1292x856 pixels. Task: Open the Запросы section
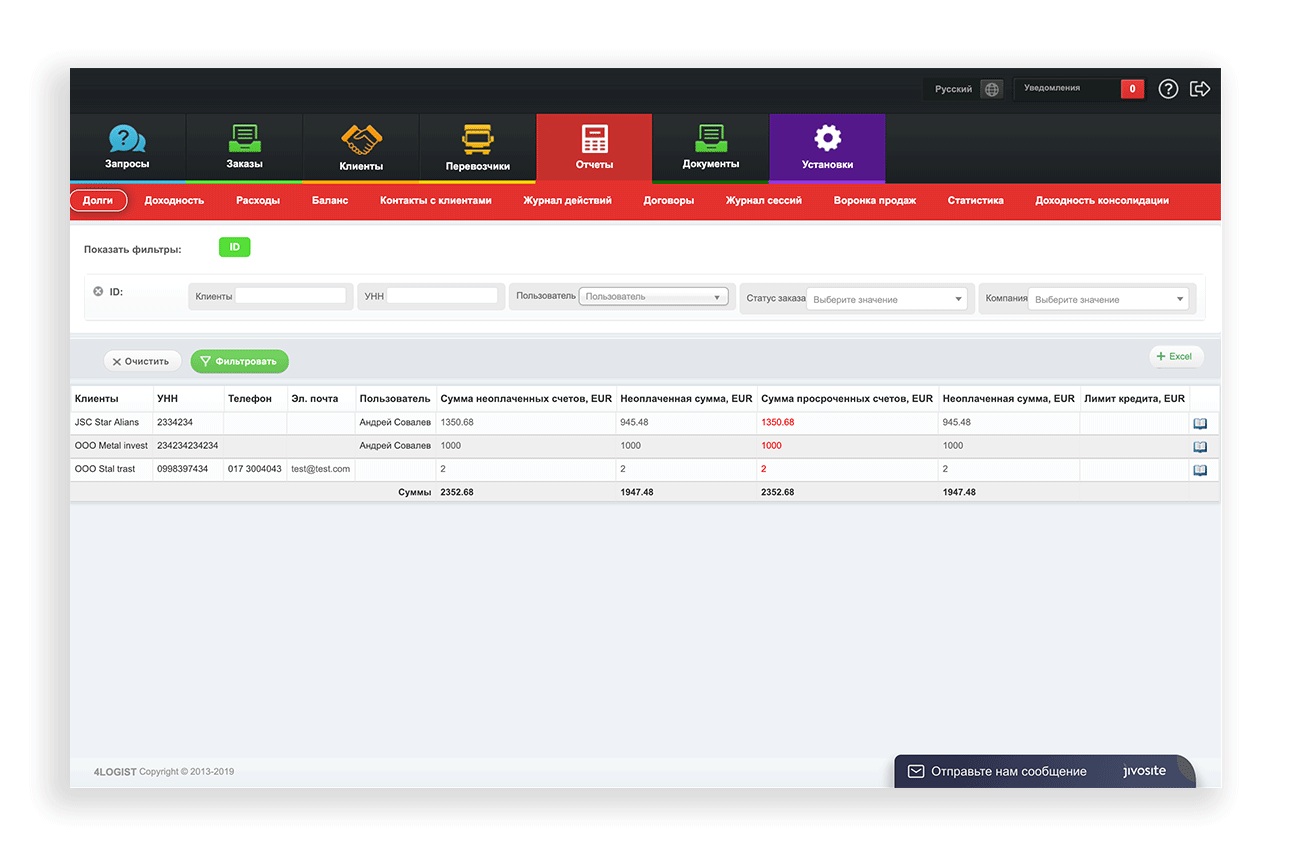point(127,148)
